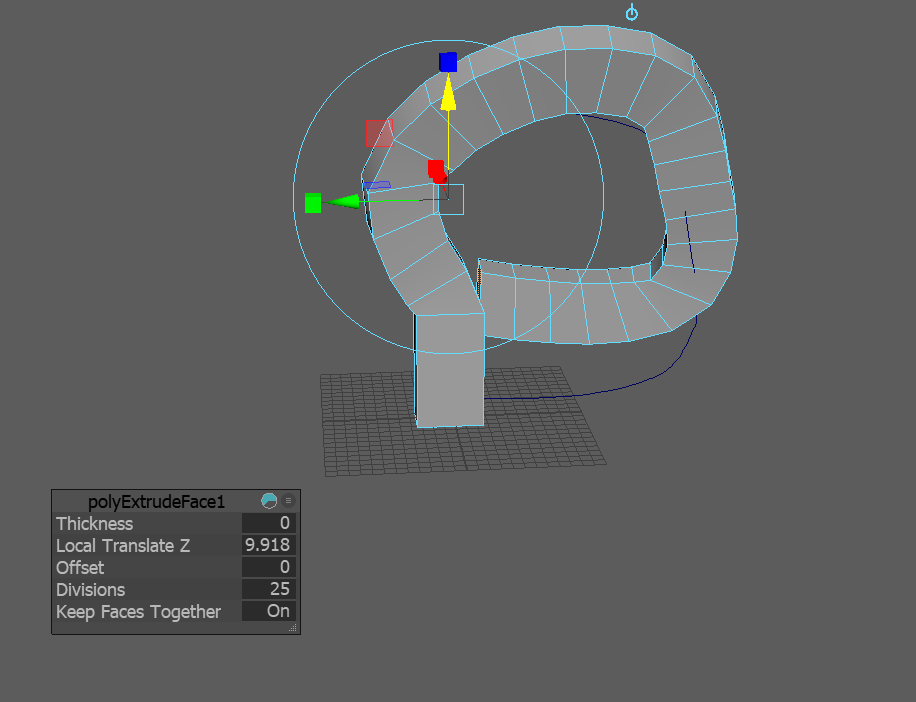The image size is (916, 702).
Task: Click the Local Translate Z label
Action: 123,545
